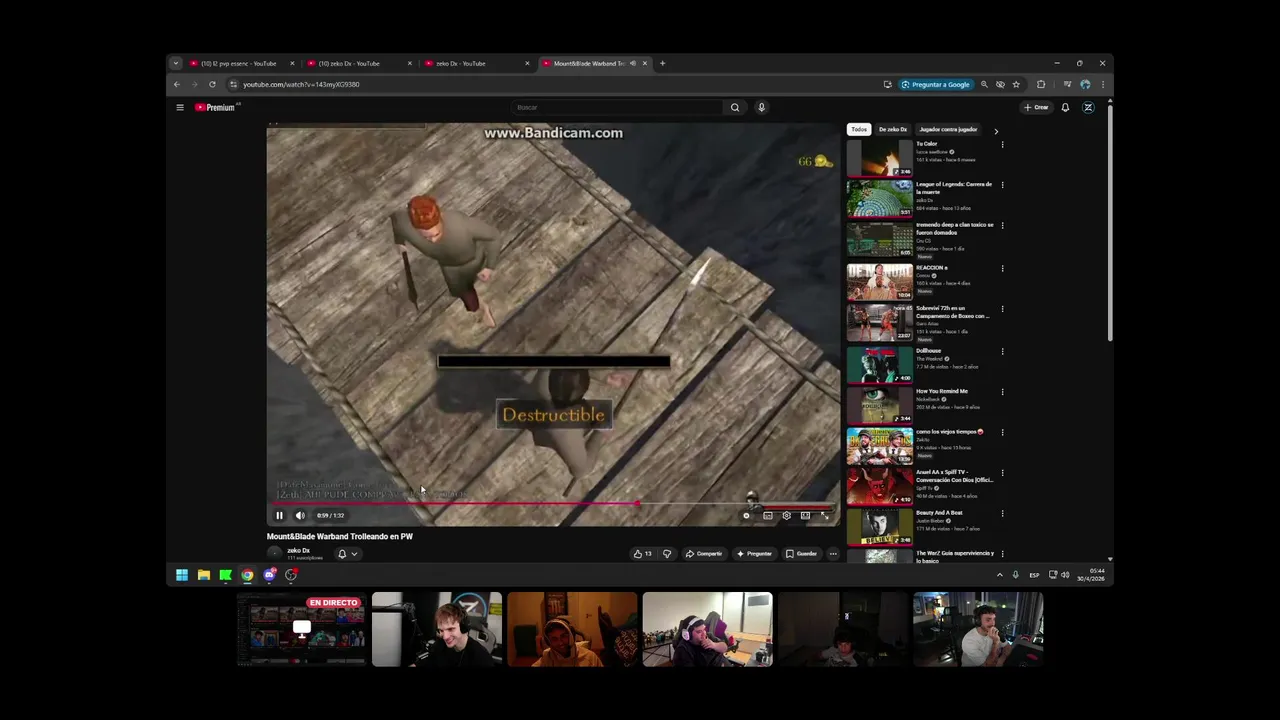Screen dimensions: 1280x720
Task: Open options menu for How You Remind Me
Action: point(1002,392)
